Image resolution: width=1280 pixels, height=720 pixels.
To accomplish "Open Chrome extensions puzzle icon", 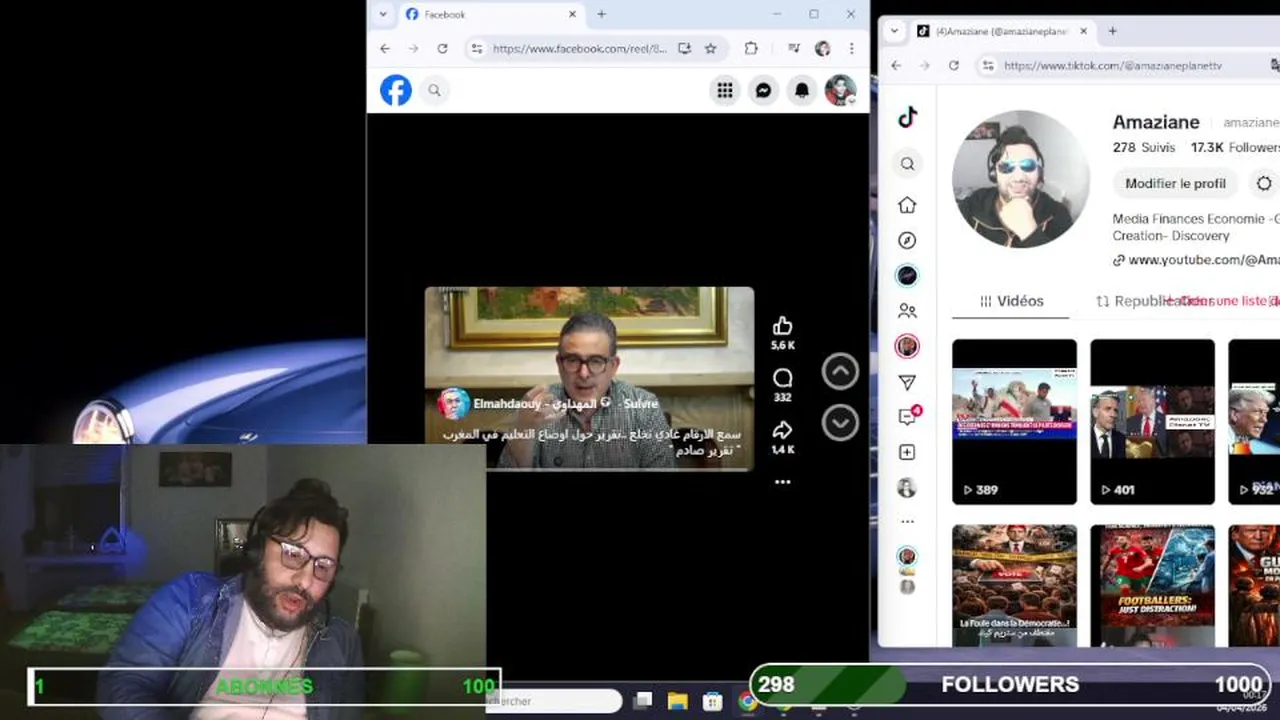I will (x=751, y=48).
